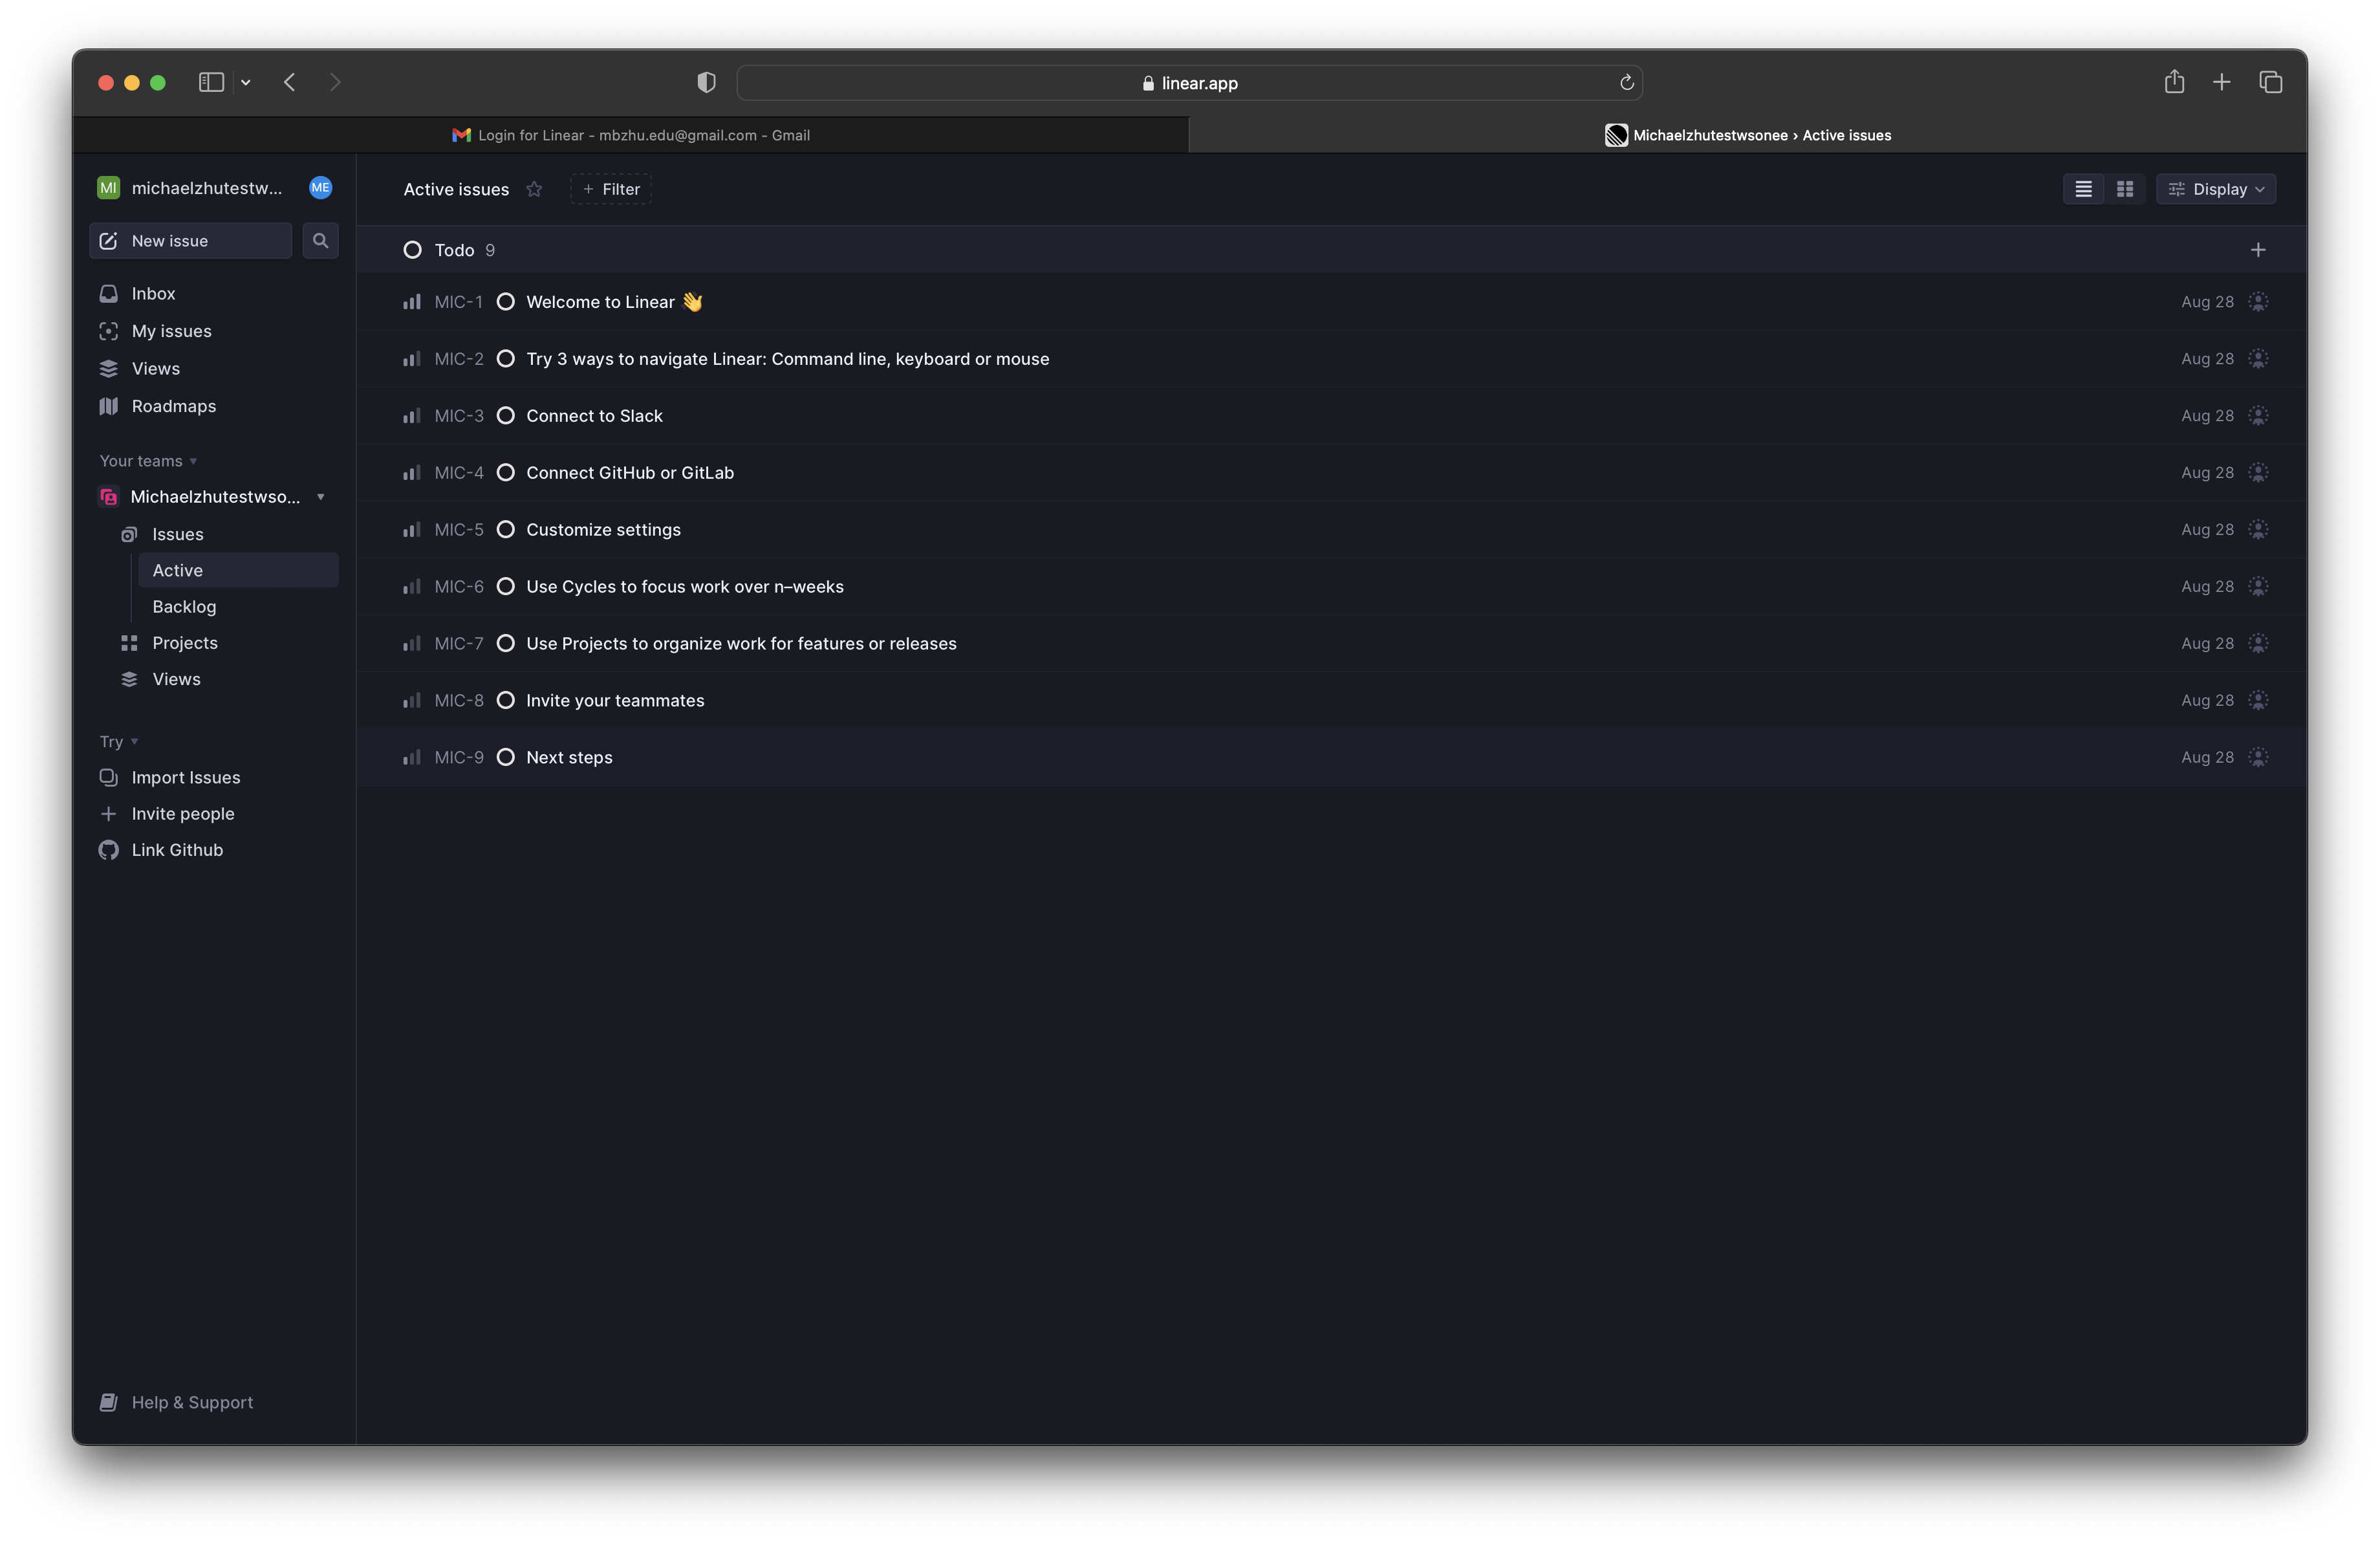Open the Link Github option
The width and height of the screenshot is (2380, 1541).
[x=177, y=849]
